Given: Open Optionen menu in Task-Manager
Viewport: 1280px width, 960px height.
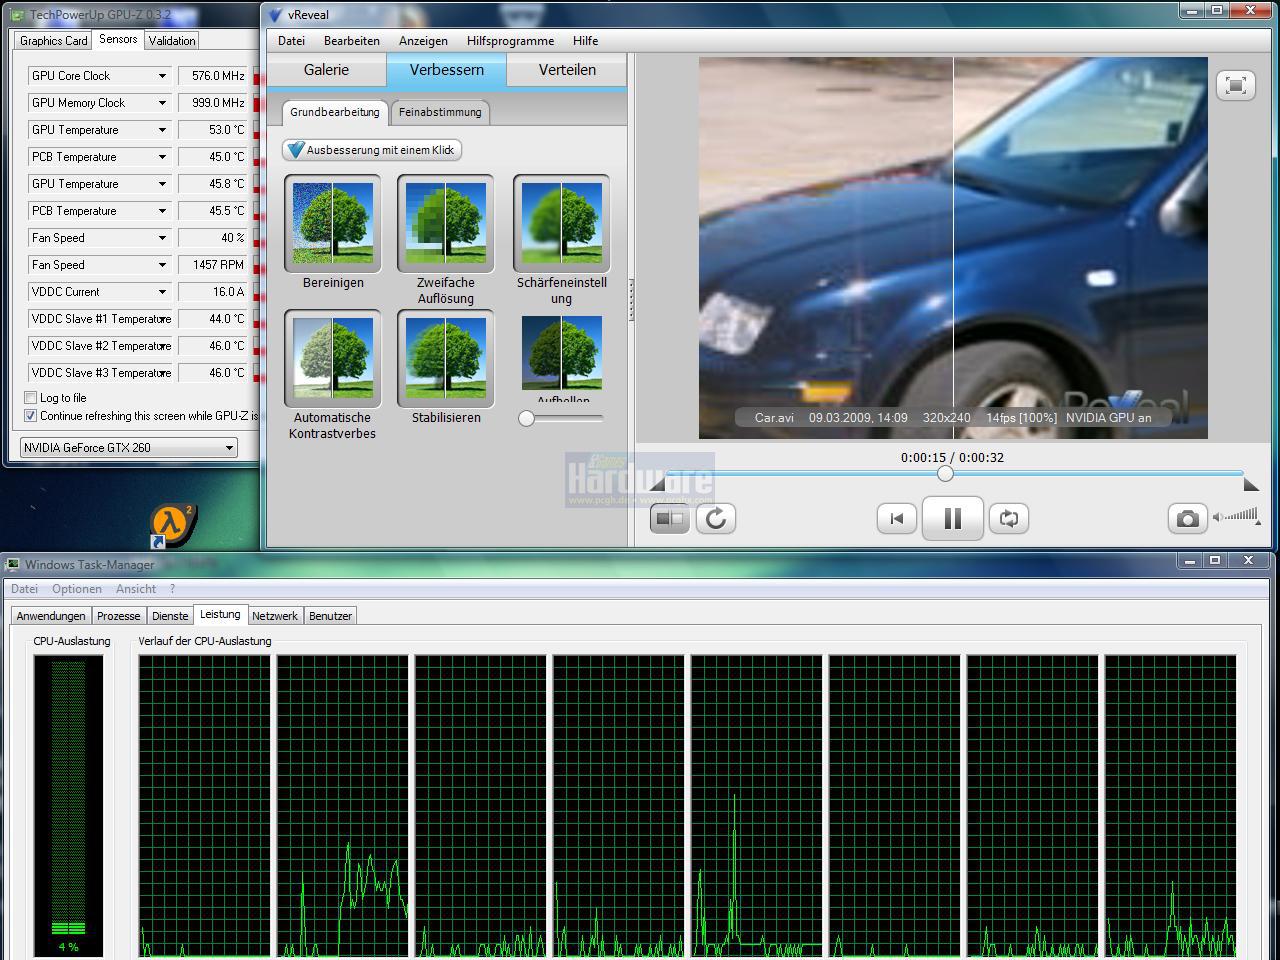Looking at the screenshot, I should pyautogui.click(x=77, y=589).
